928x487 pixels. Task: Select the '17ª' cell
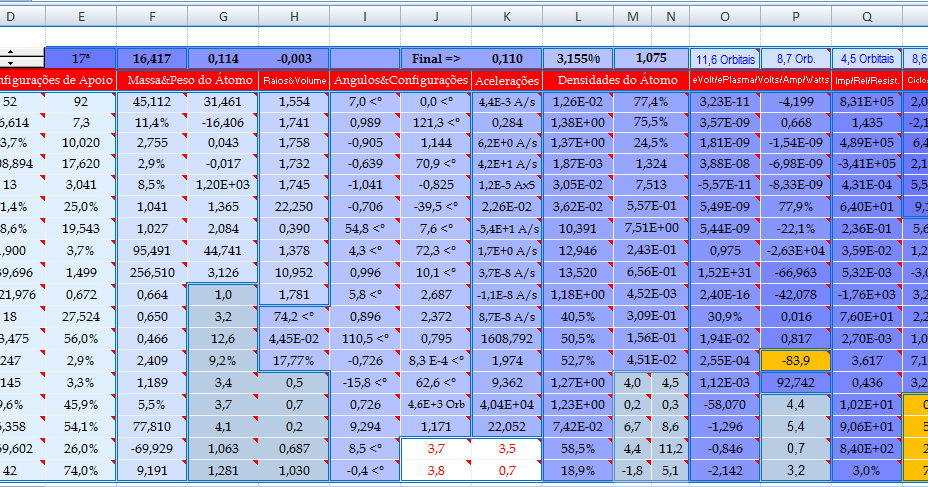pyautogui.click(x=80, y=59)
